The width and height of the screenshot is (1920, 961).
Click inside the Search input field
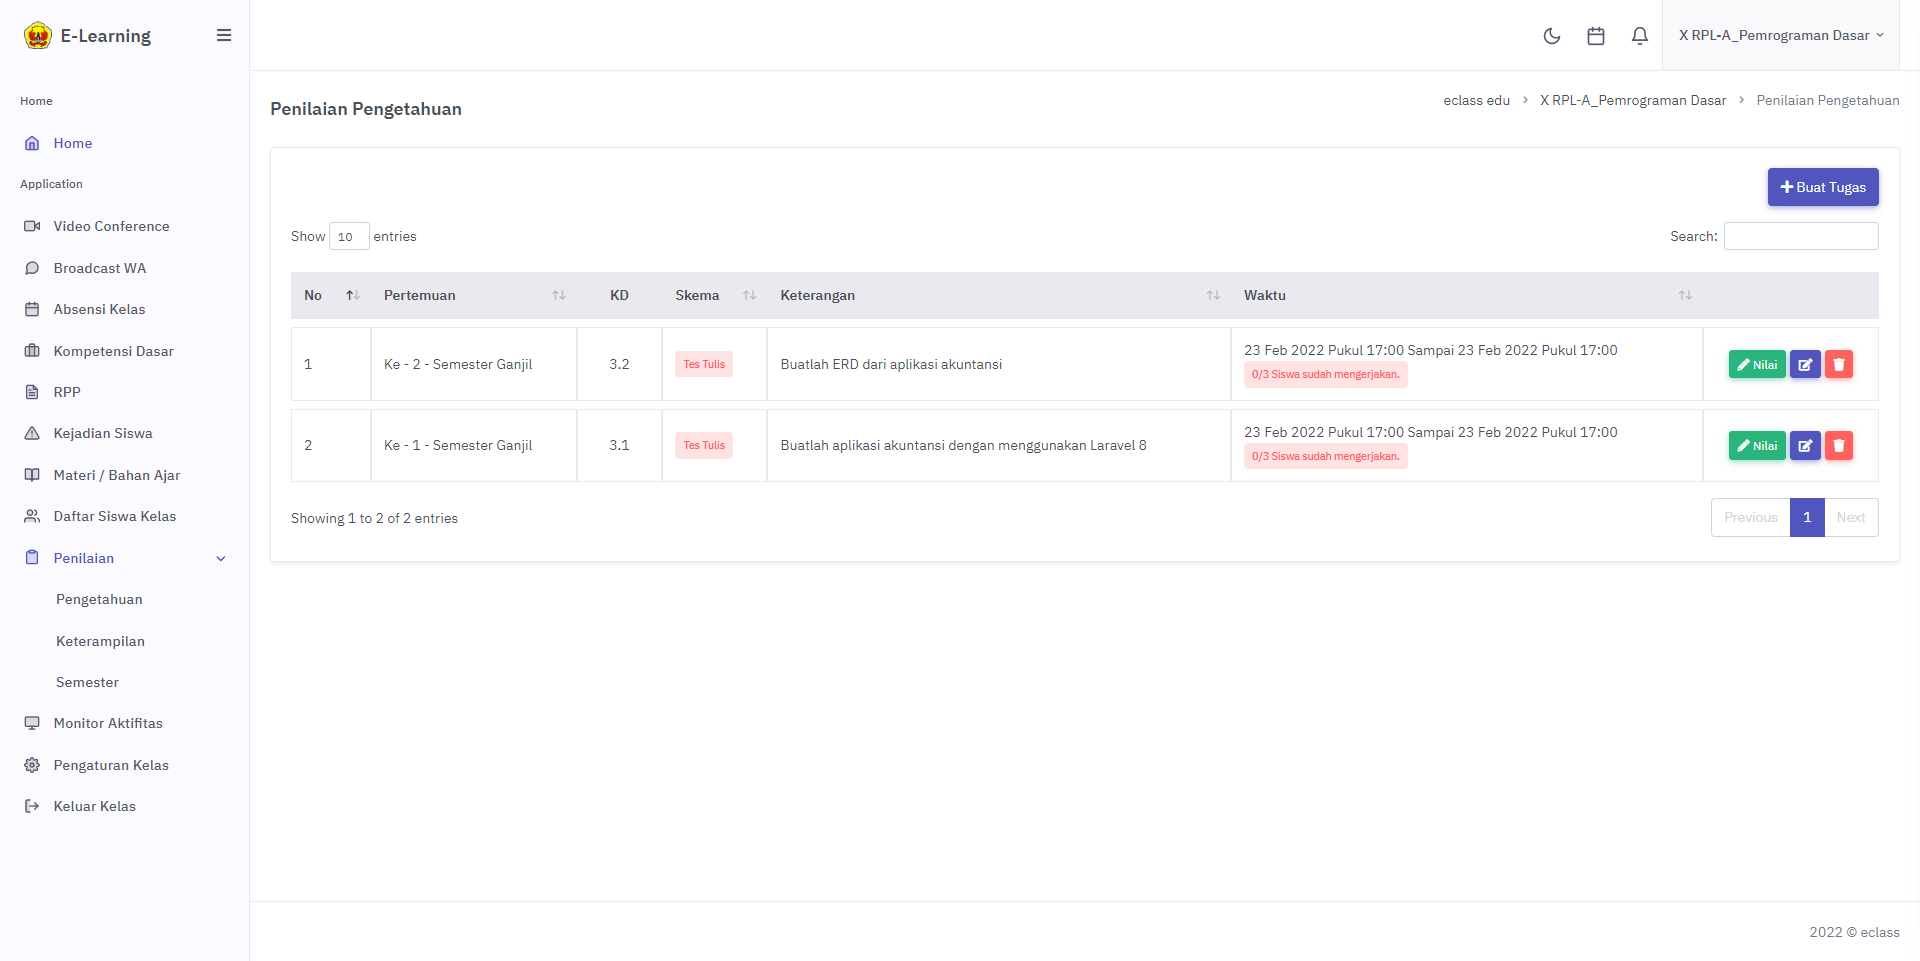(x=1800, y=236)
